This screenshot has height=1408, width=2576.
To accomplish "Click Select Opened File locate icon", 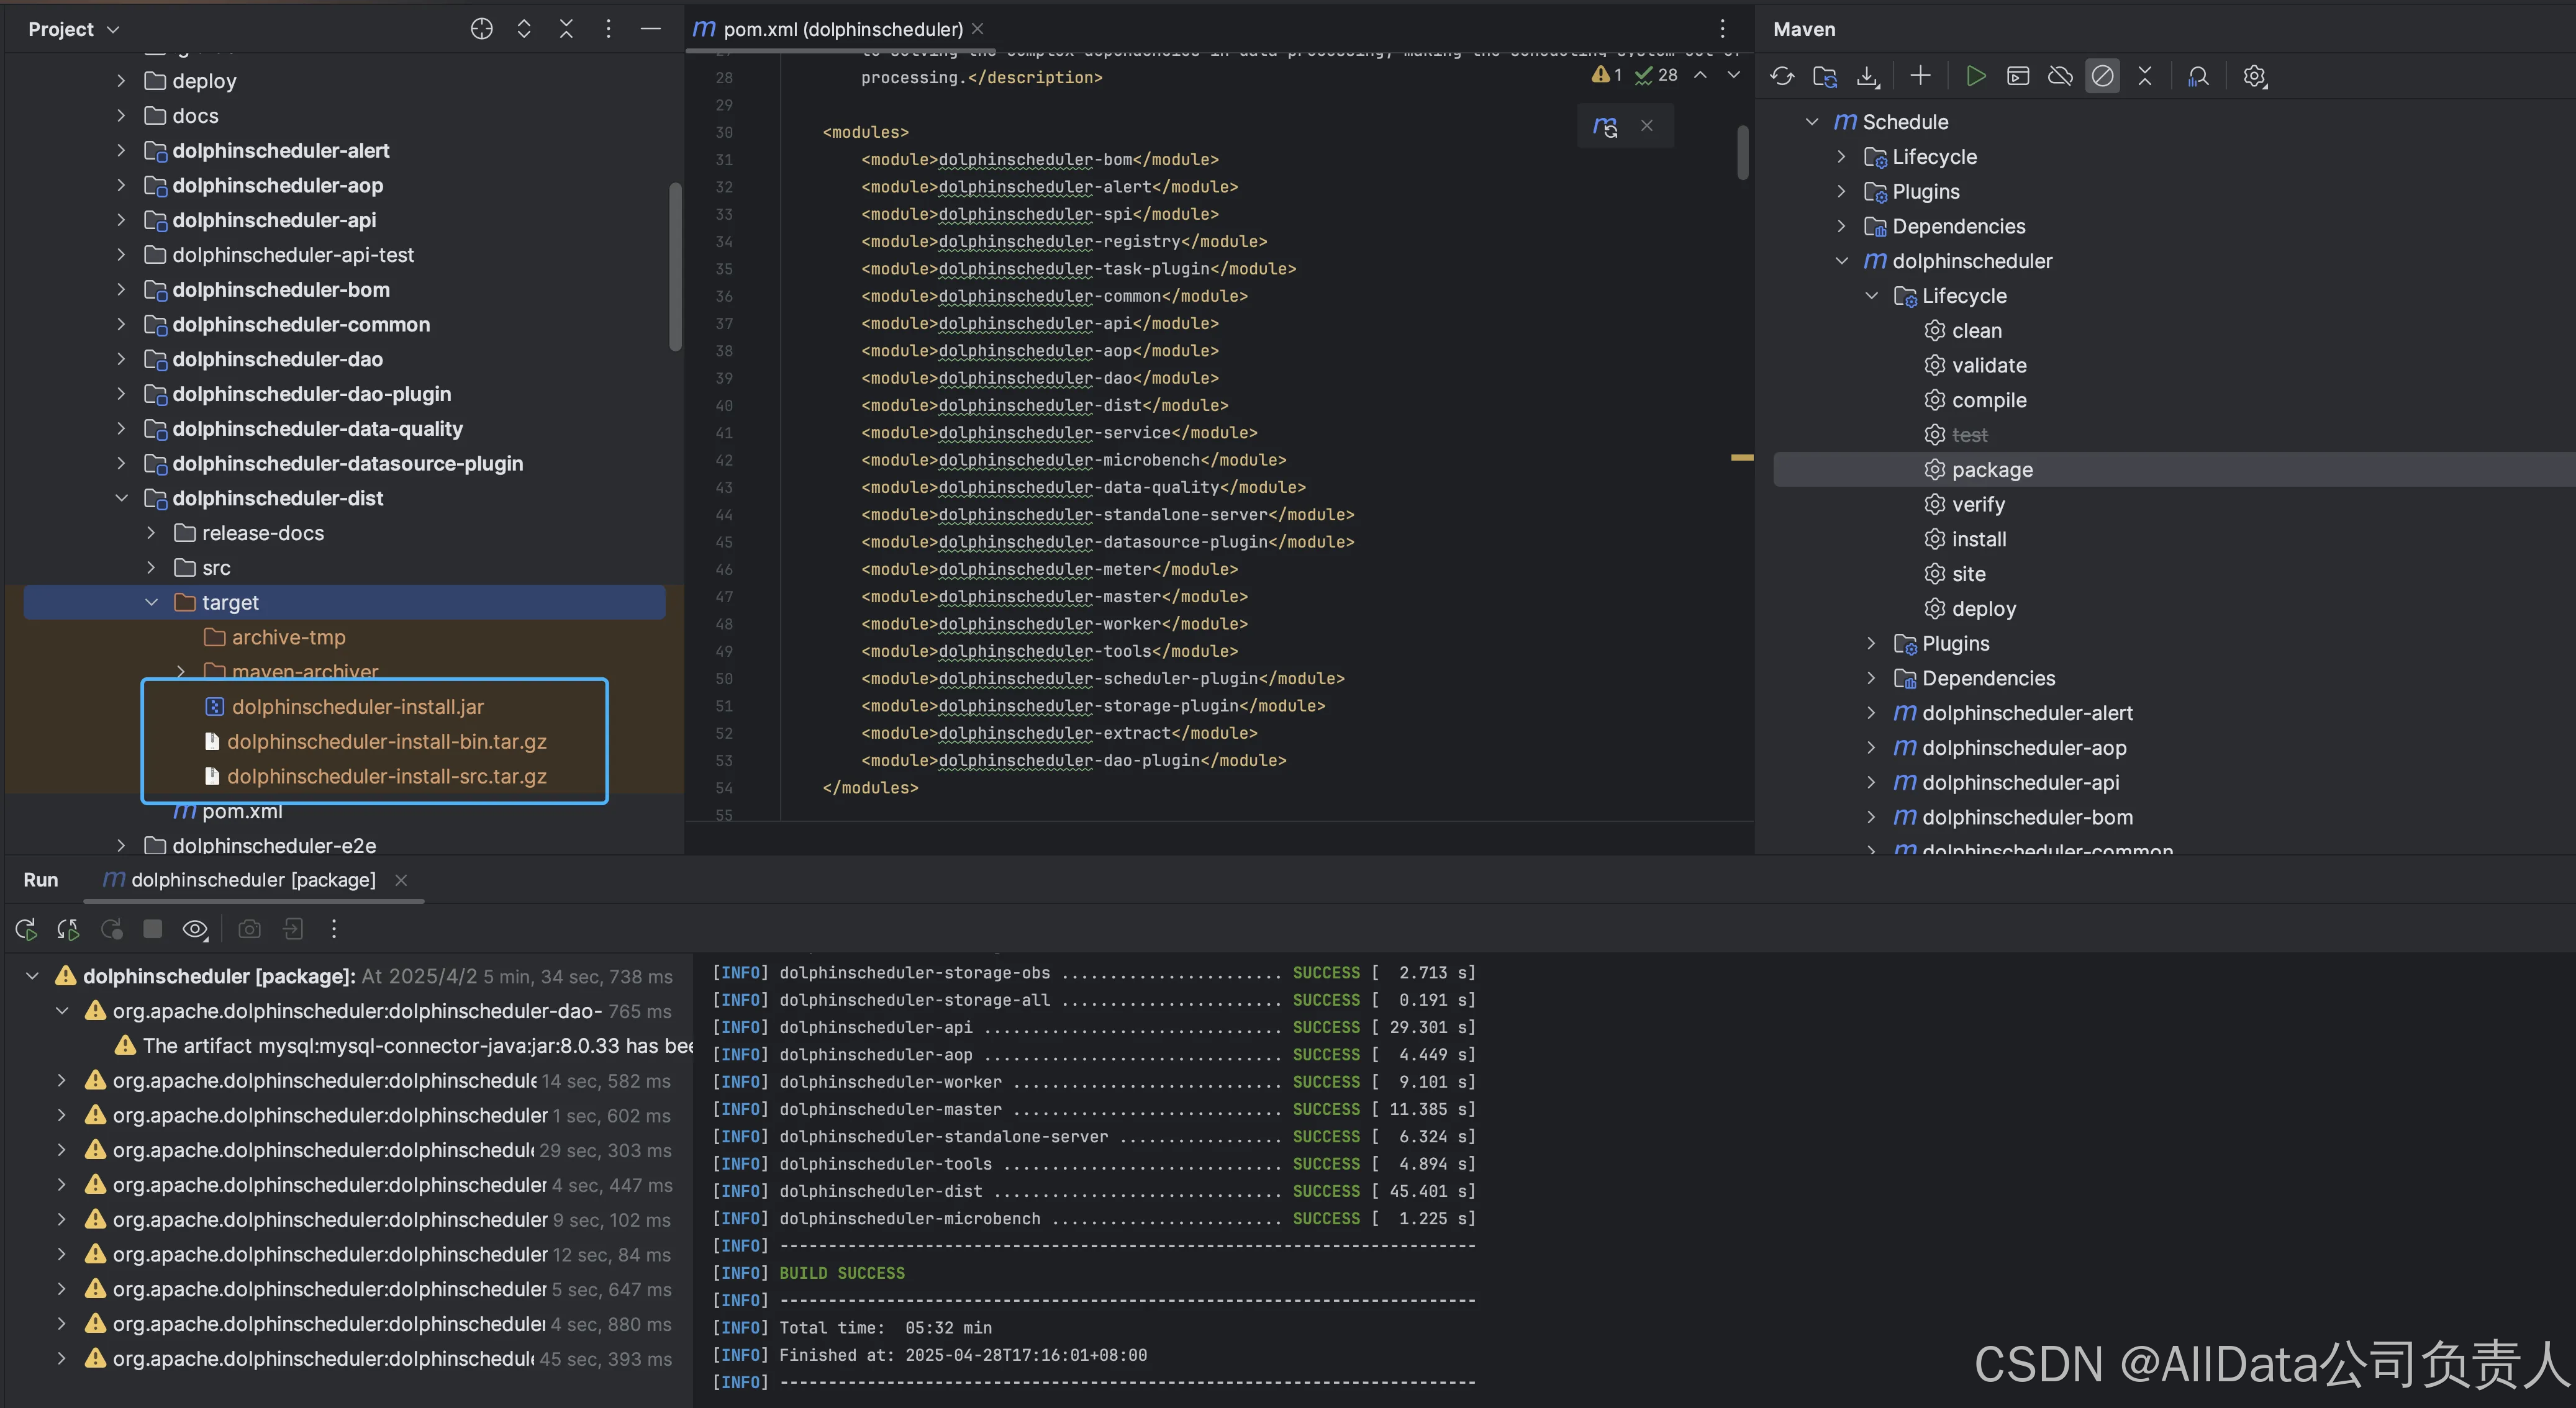I will point(481,29).
